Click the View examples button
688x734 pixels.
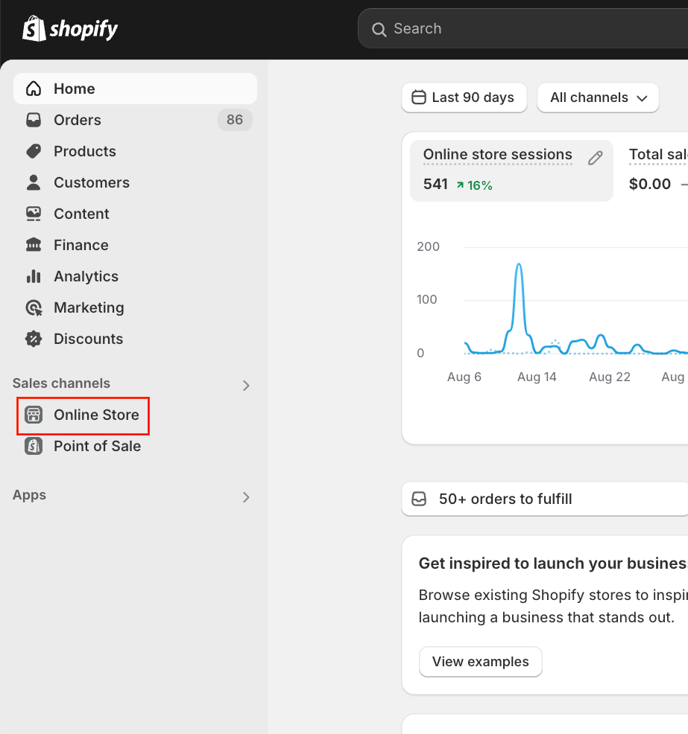(x=481, y=661)
